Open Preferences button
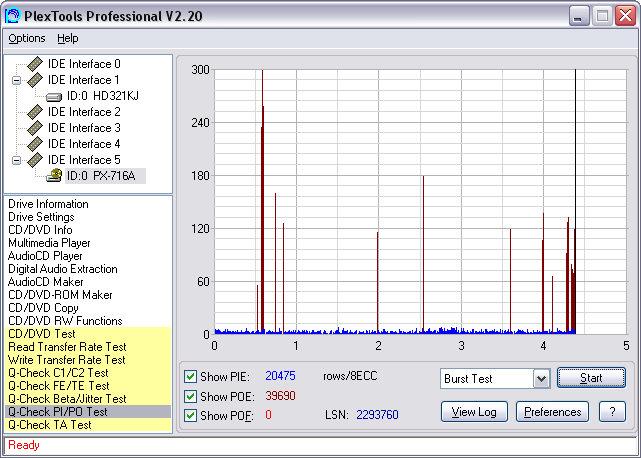The width and height of the screenshot is (641, 458). (x=552, y=412)
